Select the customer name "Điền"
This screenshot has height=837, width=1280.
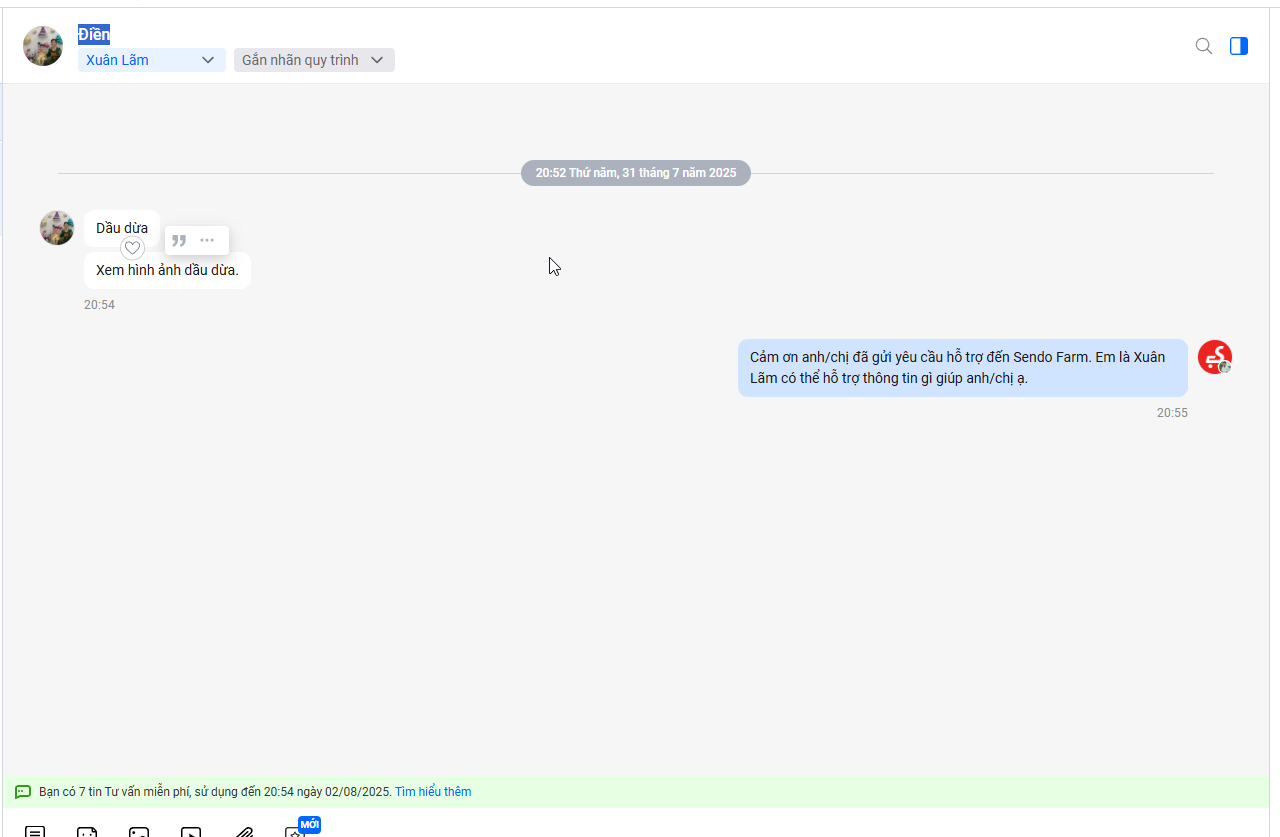94,34
